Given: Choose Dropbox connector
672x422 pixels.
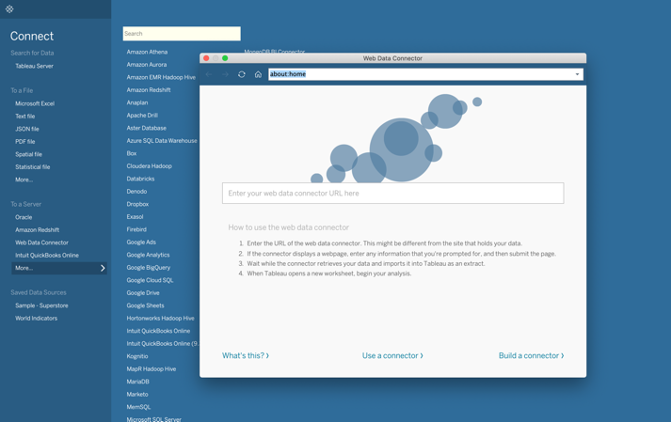Looking at the screenshot, I should pos(138,204).
